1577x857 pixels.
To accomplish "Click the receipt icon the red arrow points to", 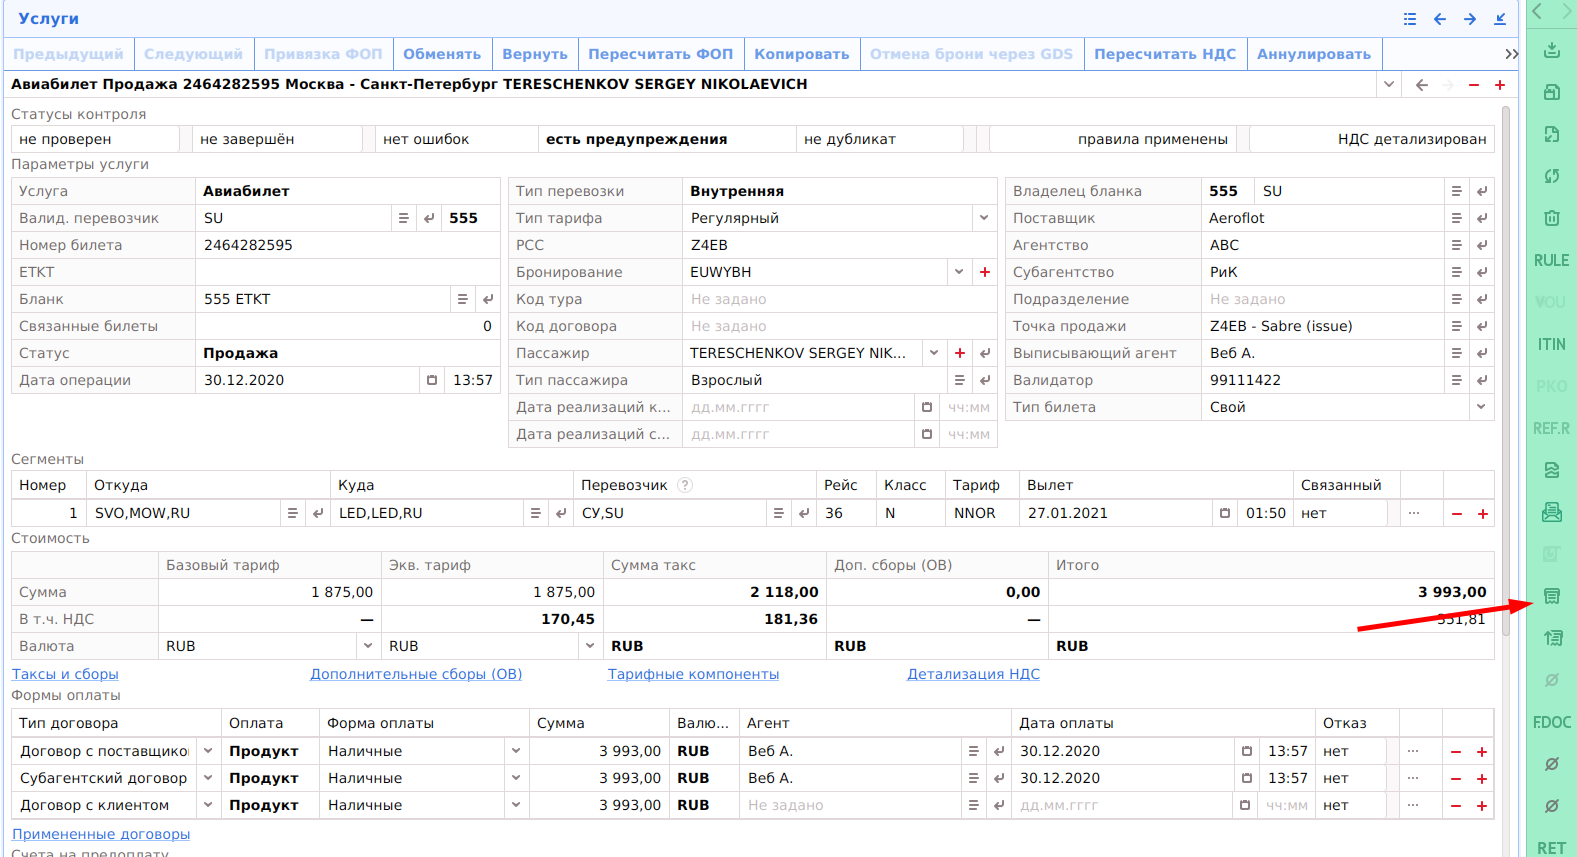I will pos(1551,596).
